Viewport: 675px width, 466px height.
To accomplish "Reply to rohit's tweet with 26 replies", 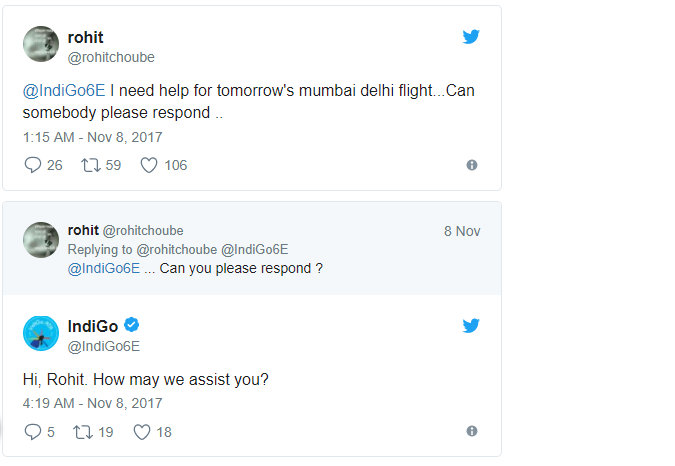I will [32, 165].
